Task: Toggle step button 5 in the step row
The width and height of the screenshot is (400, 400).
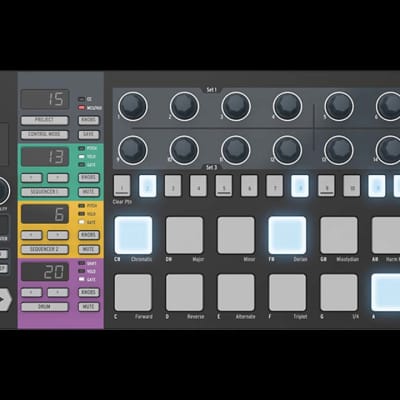Action: point(224,186)
